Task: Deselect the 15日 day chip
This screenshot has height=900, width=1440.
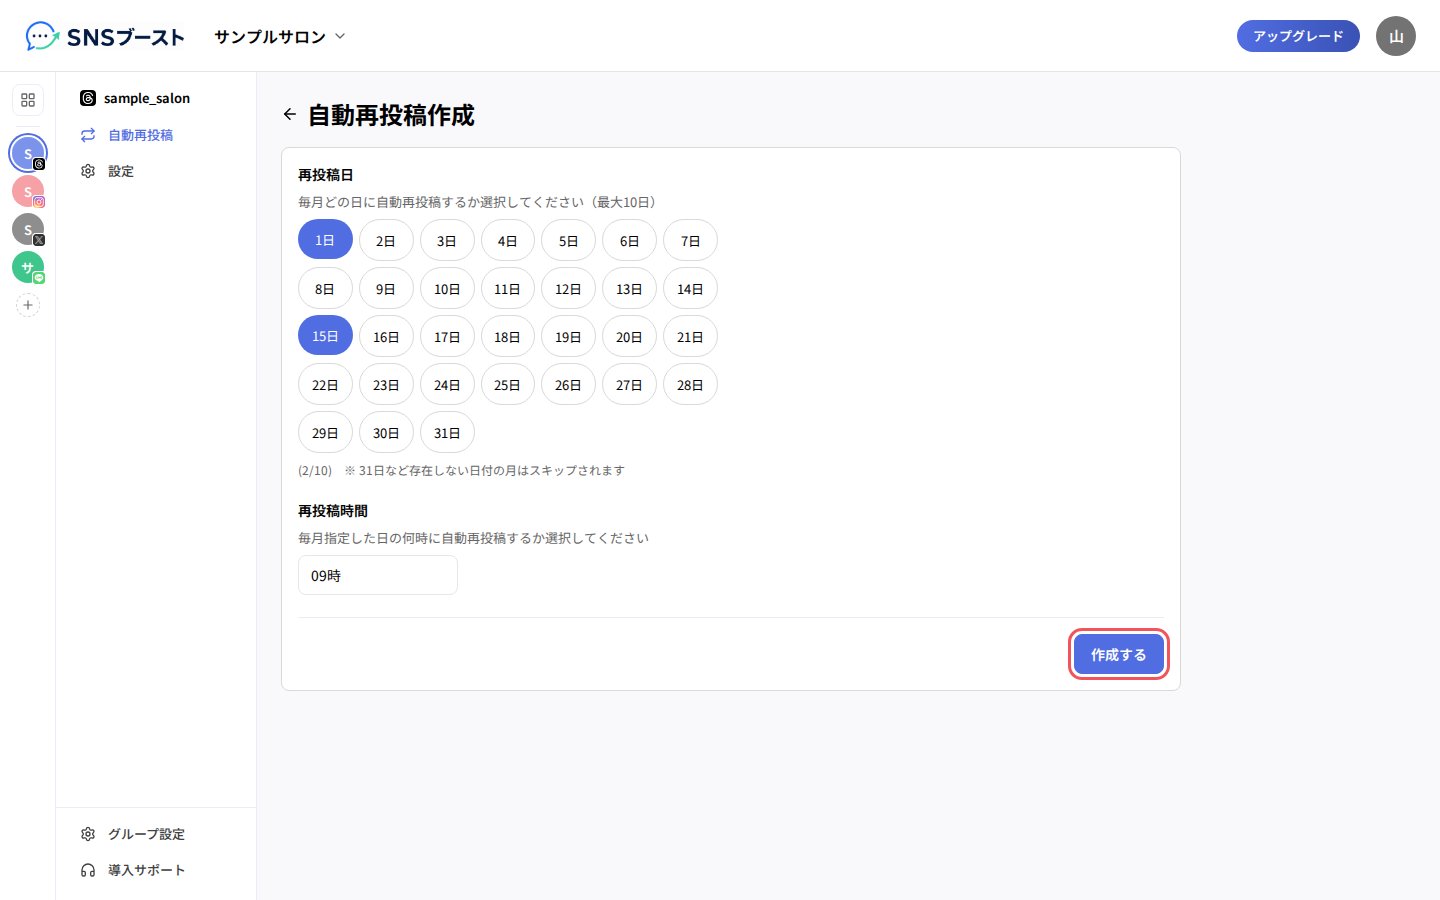Action: coord(325,336)
